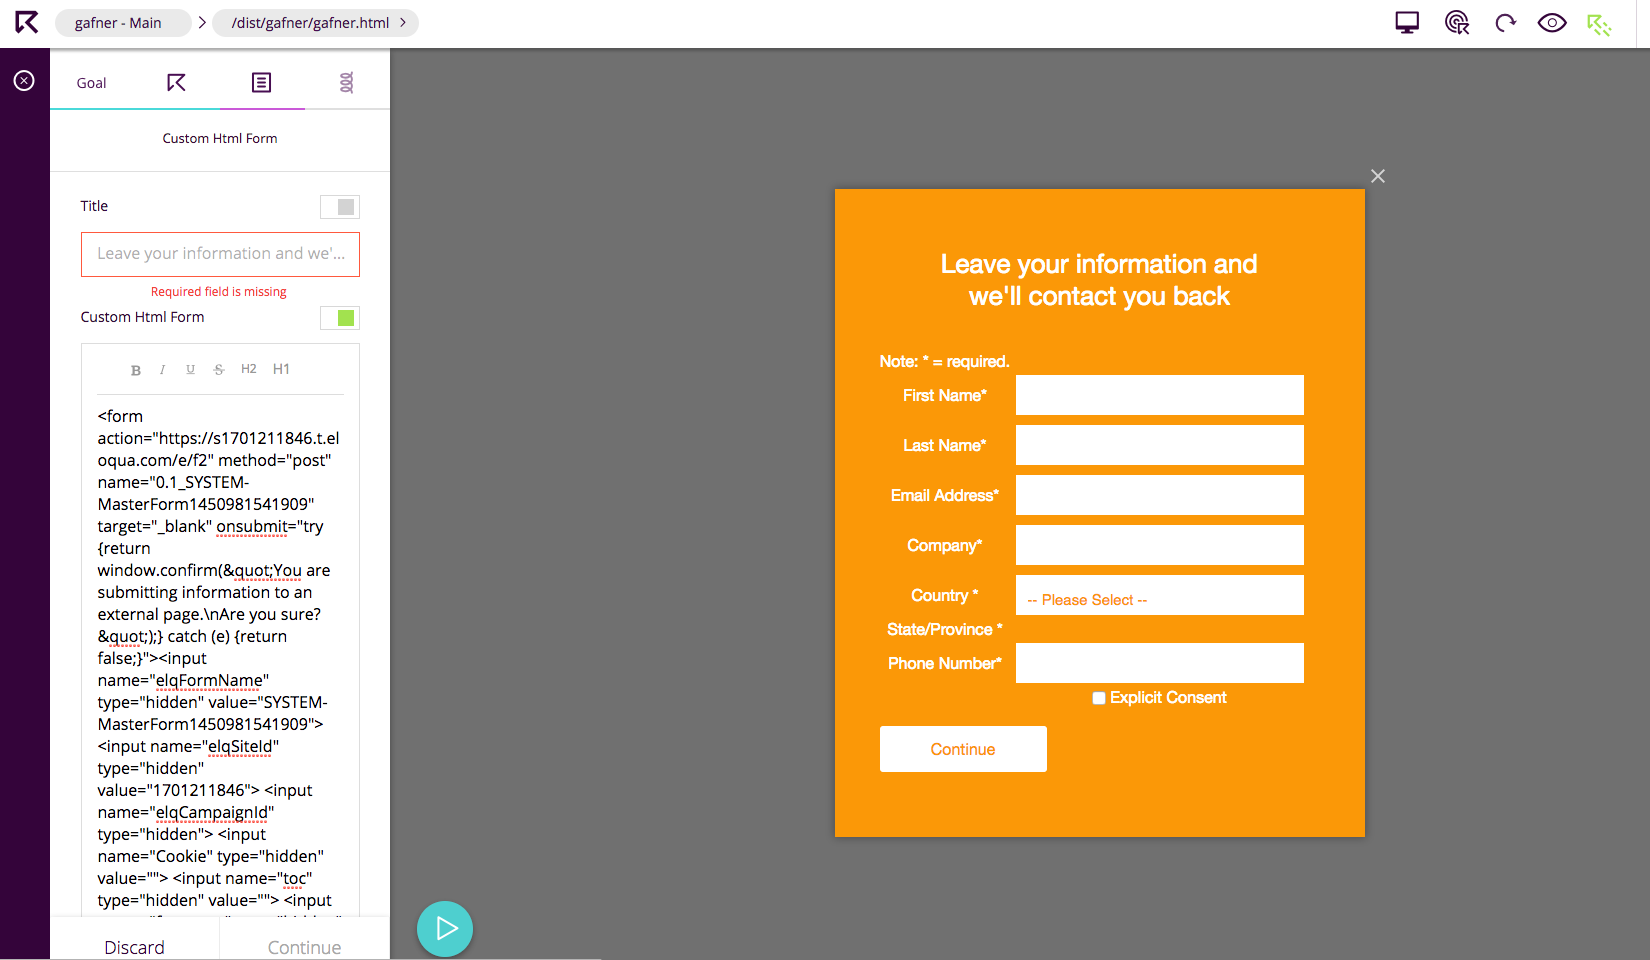Click the redo arrow icon
The image size is (1650, 960).
click(x=1505, y=23)
